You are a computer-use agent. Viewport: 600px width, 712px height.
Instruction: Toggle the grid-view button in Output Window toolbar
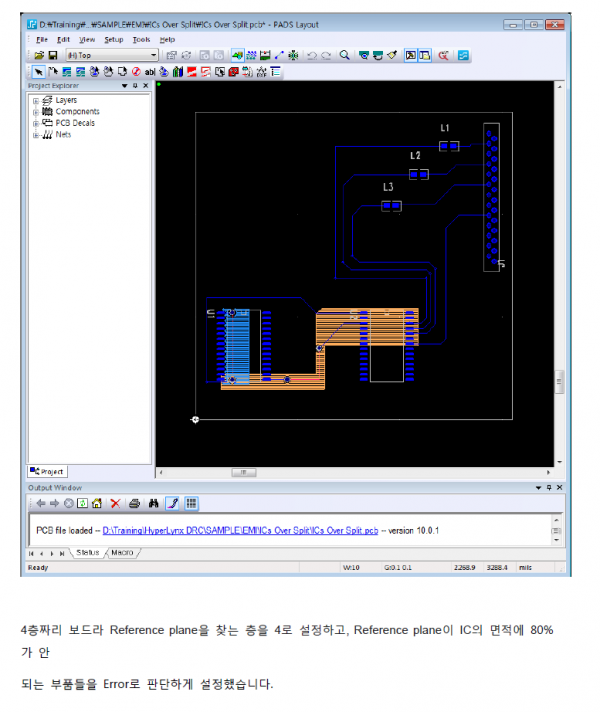(191, 503)
